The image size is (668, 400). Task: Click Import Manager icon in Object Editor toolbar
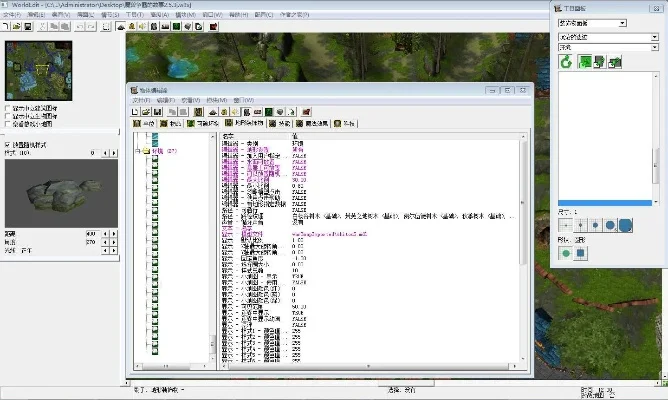coord(291,112)
